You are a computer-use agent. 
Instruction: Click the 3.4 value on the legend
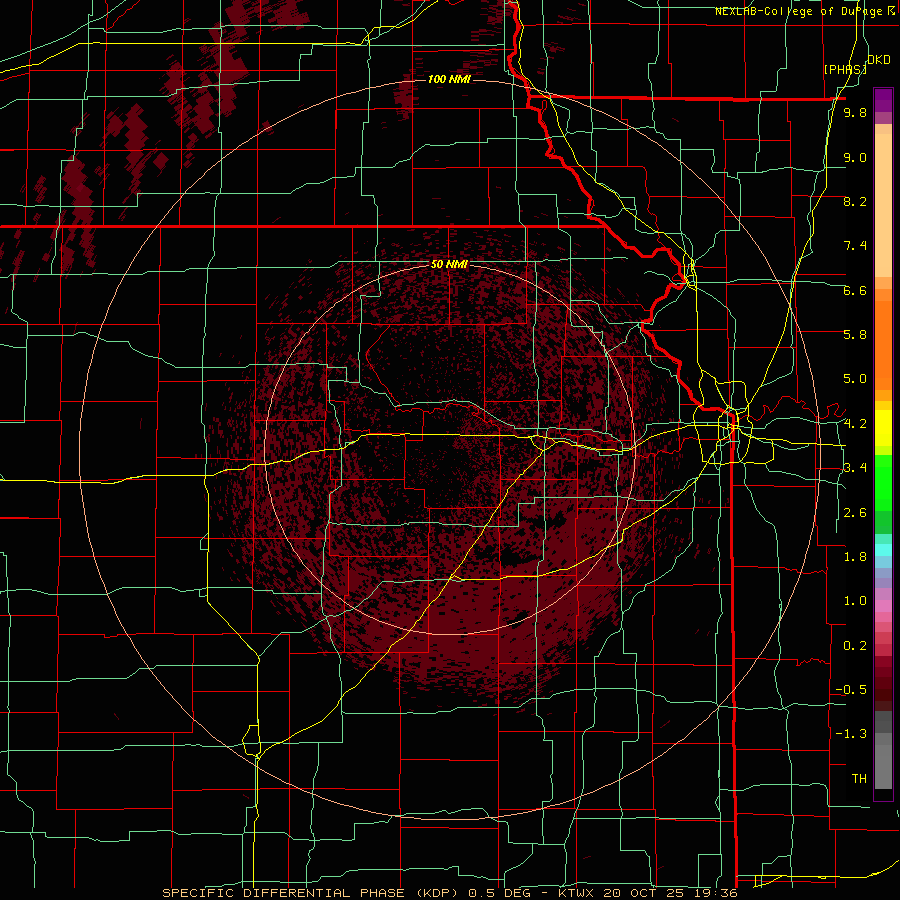pos(855,468)
